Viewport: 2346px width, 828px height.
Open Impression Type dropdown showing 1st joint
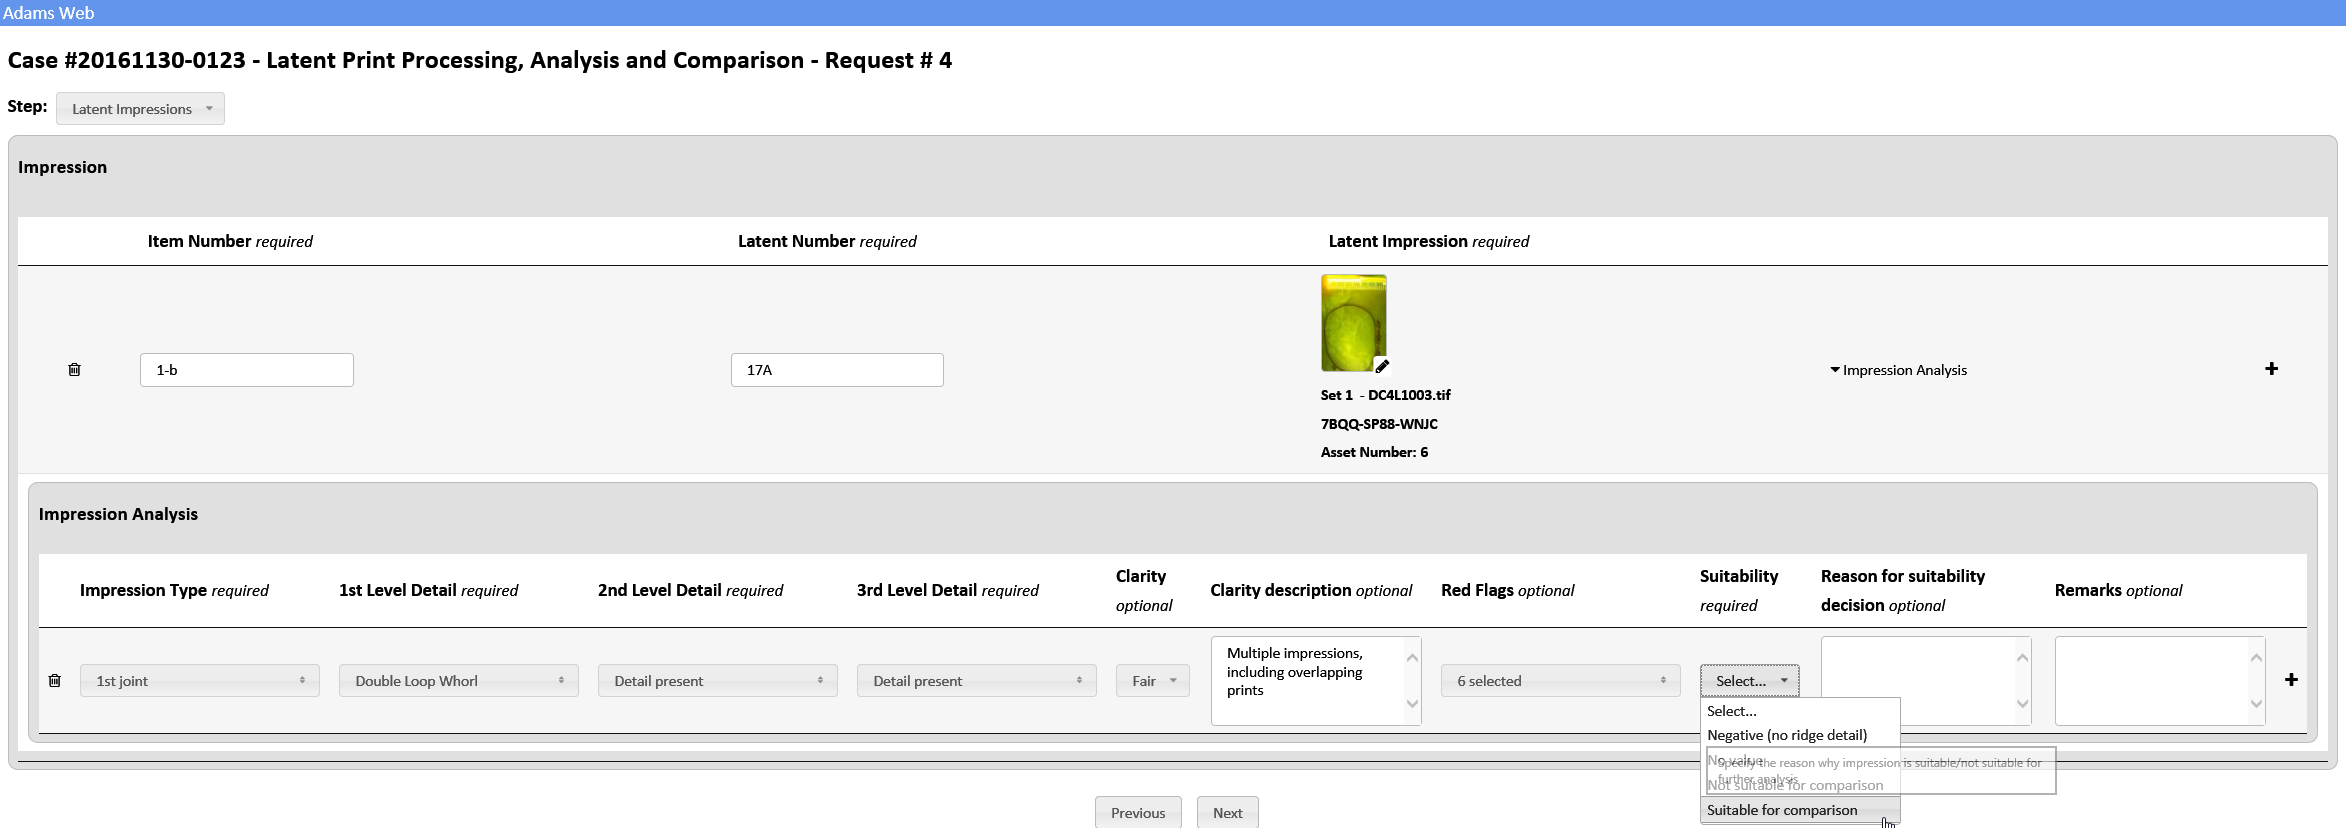click(x=199, y=681)
